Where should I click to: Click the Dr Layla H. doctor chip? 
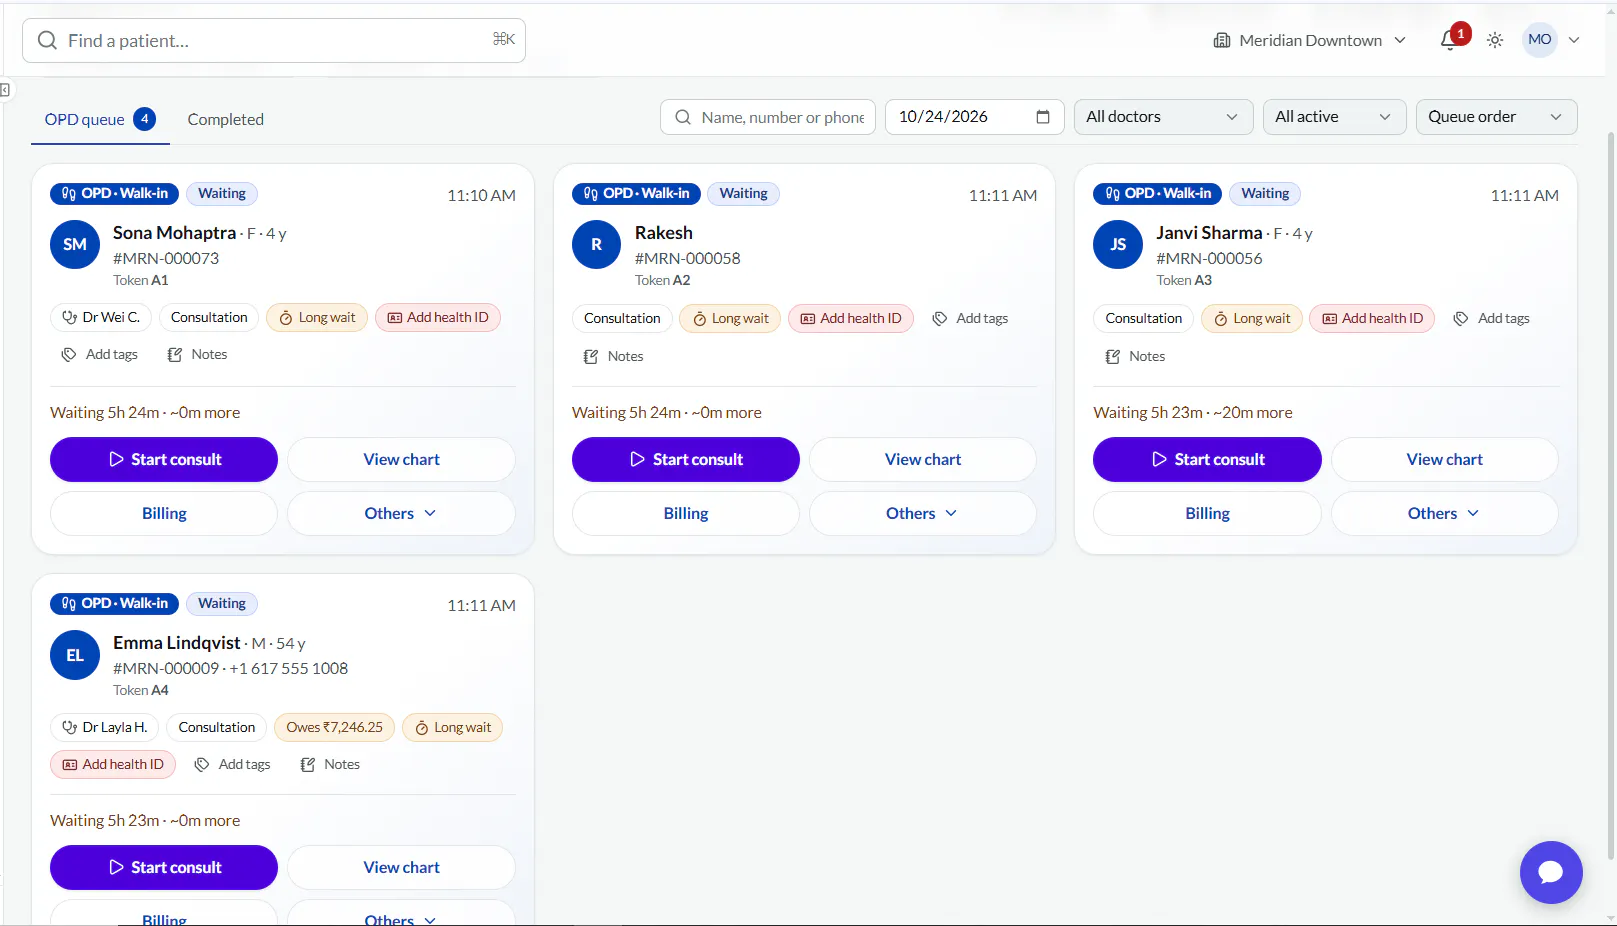pyautogui.click(x=105, y=727)
